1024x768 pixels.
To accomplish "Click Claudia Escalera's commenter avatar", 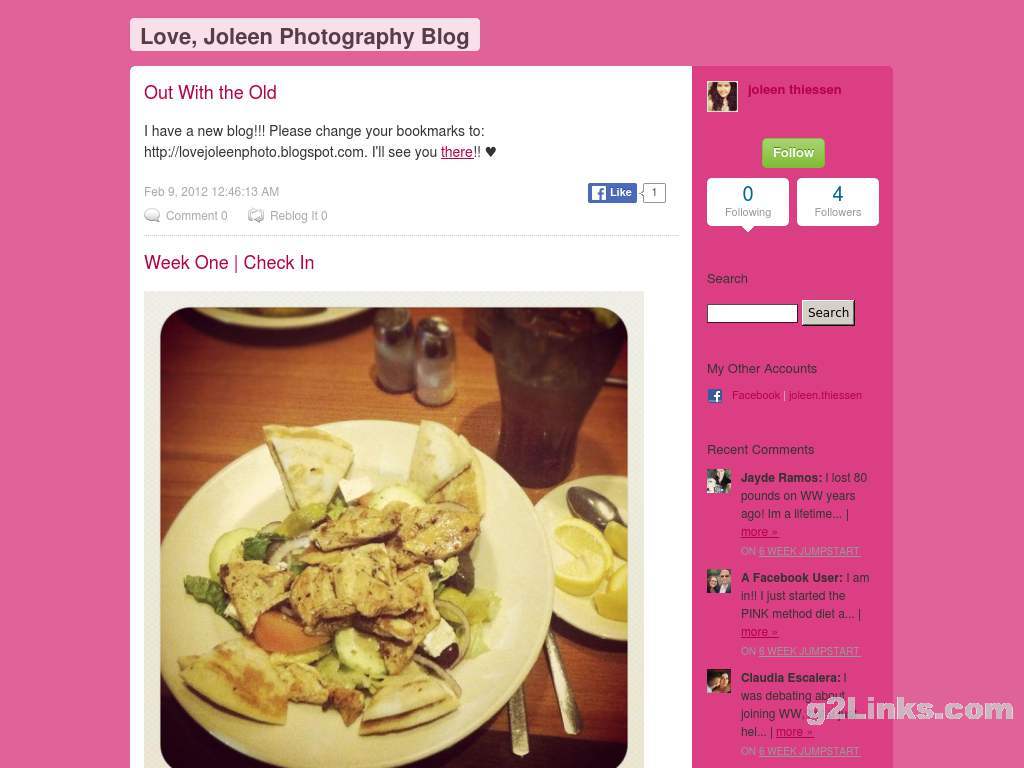I will coord(719,680).
